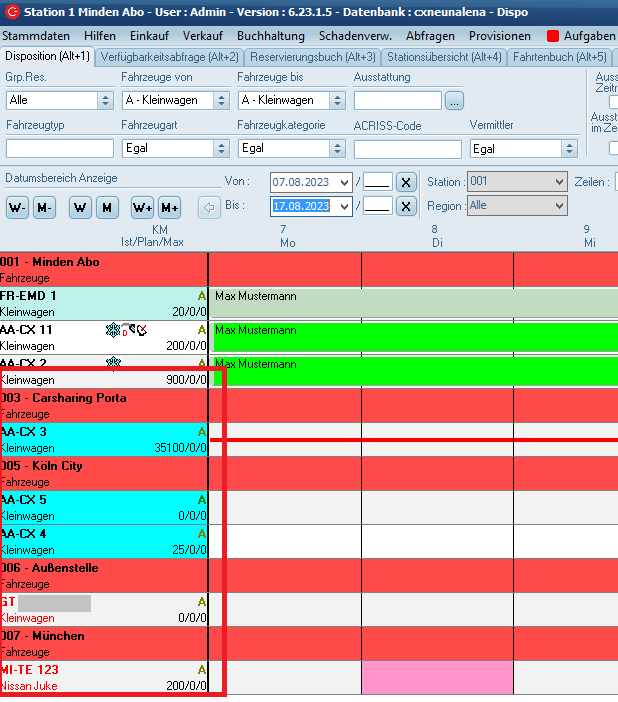
Task: Click the pink cell in MI-TE 123 row
Action: click(437, 677)
